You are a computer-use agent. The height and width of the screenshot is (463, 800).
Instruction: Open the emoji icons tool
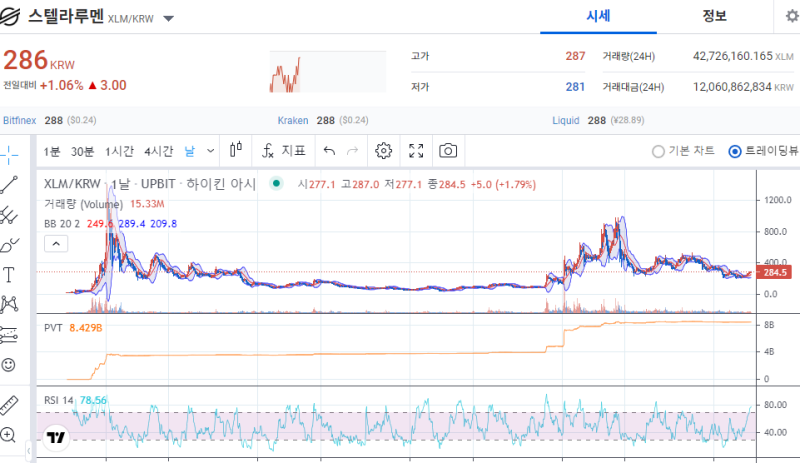click(x=9, y=364)
